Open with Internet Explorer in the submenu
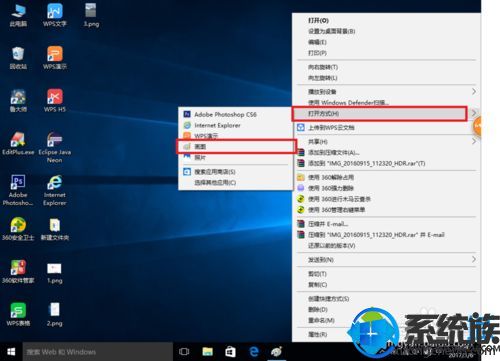500x361 pixels. [236, 125]
